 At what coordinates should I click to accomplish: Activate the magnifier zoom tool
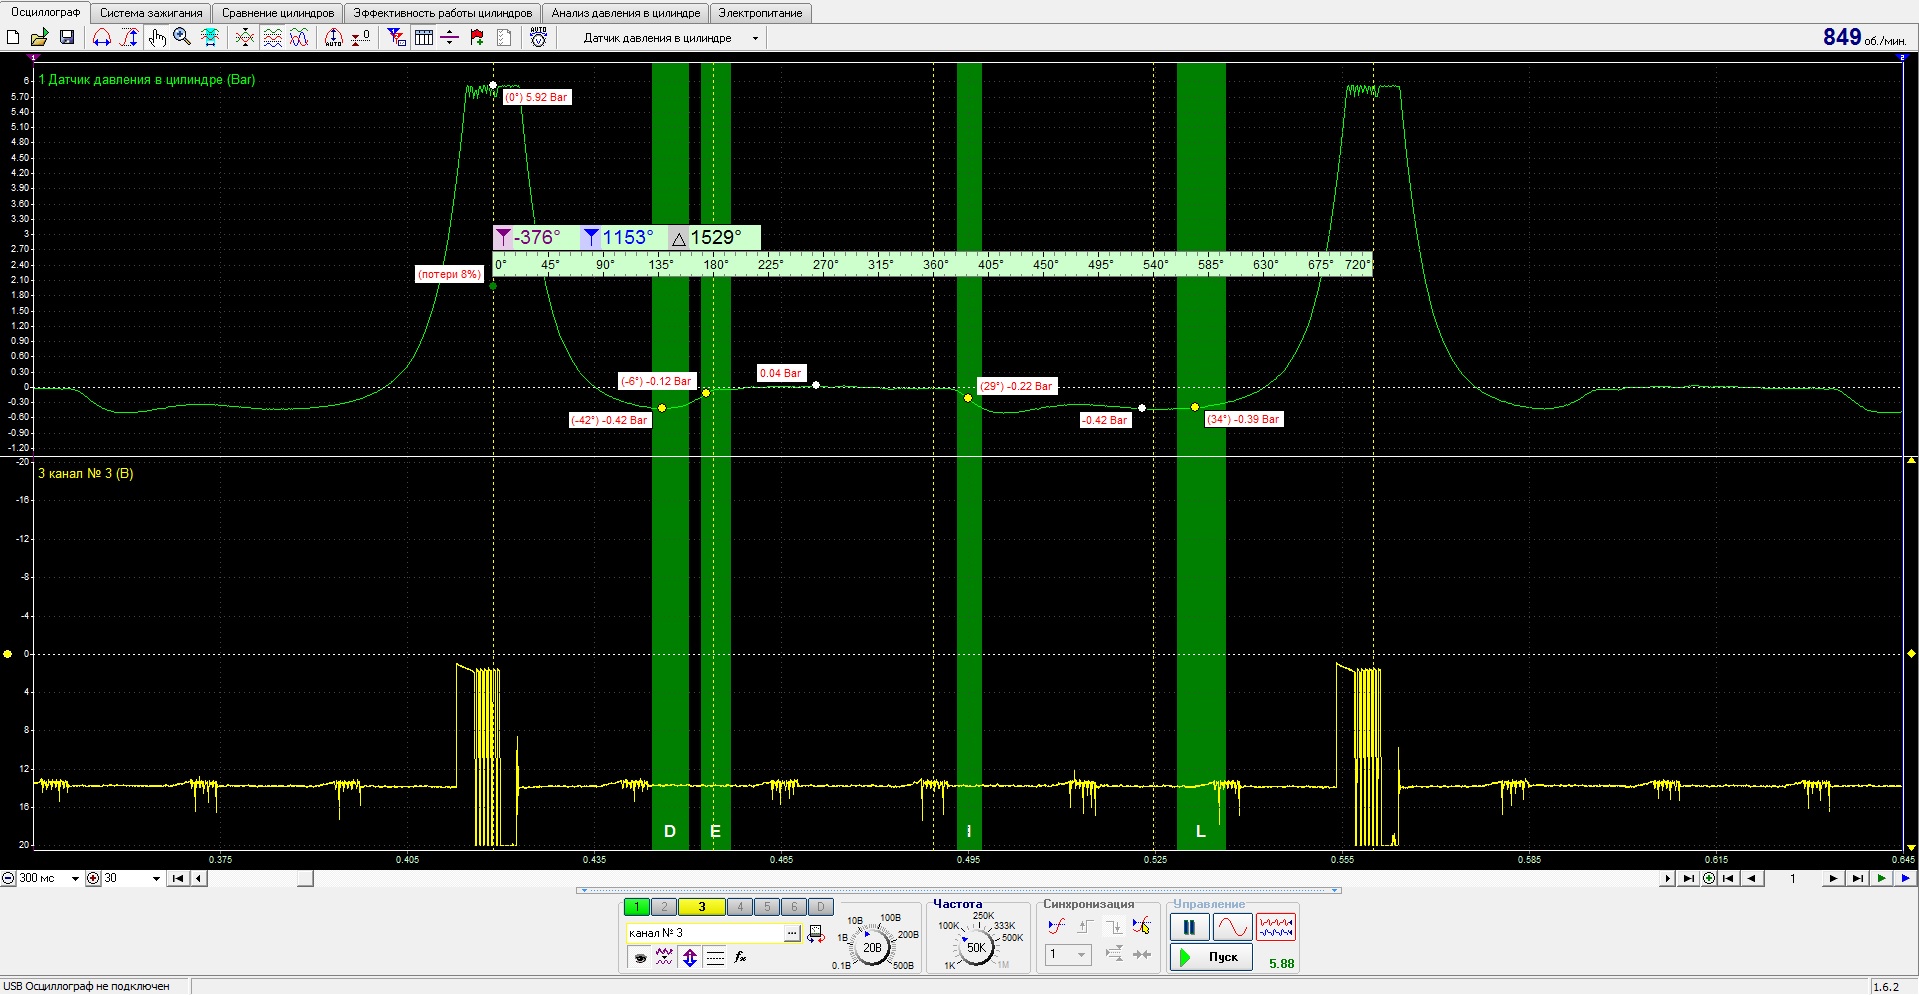[x=182, y=38]
